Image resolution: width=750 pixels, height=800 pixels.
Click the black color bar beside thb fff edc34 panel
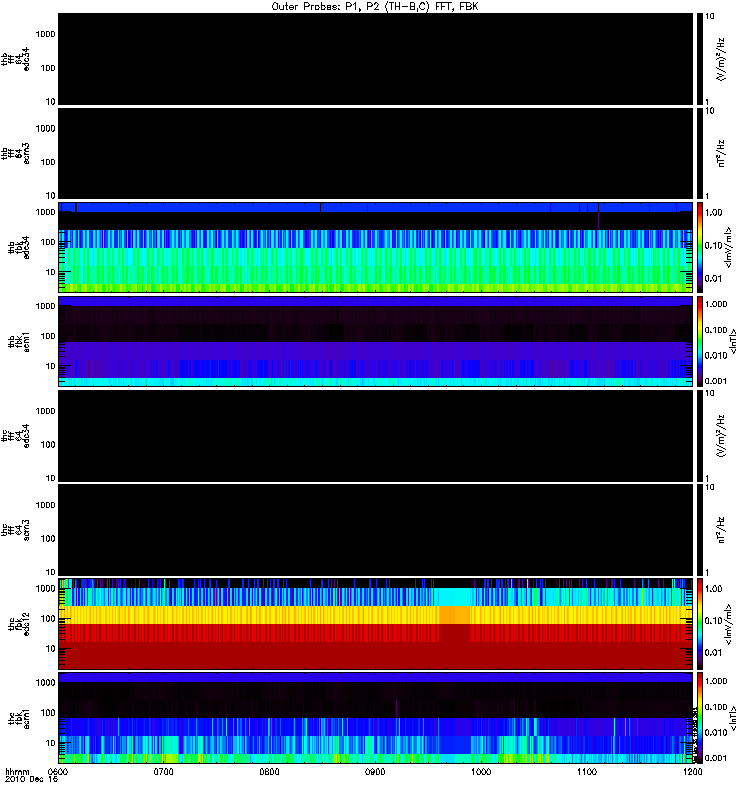[x=700, y=59]
